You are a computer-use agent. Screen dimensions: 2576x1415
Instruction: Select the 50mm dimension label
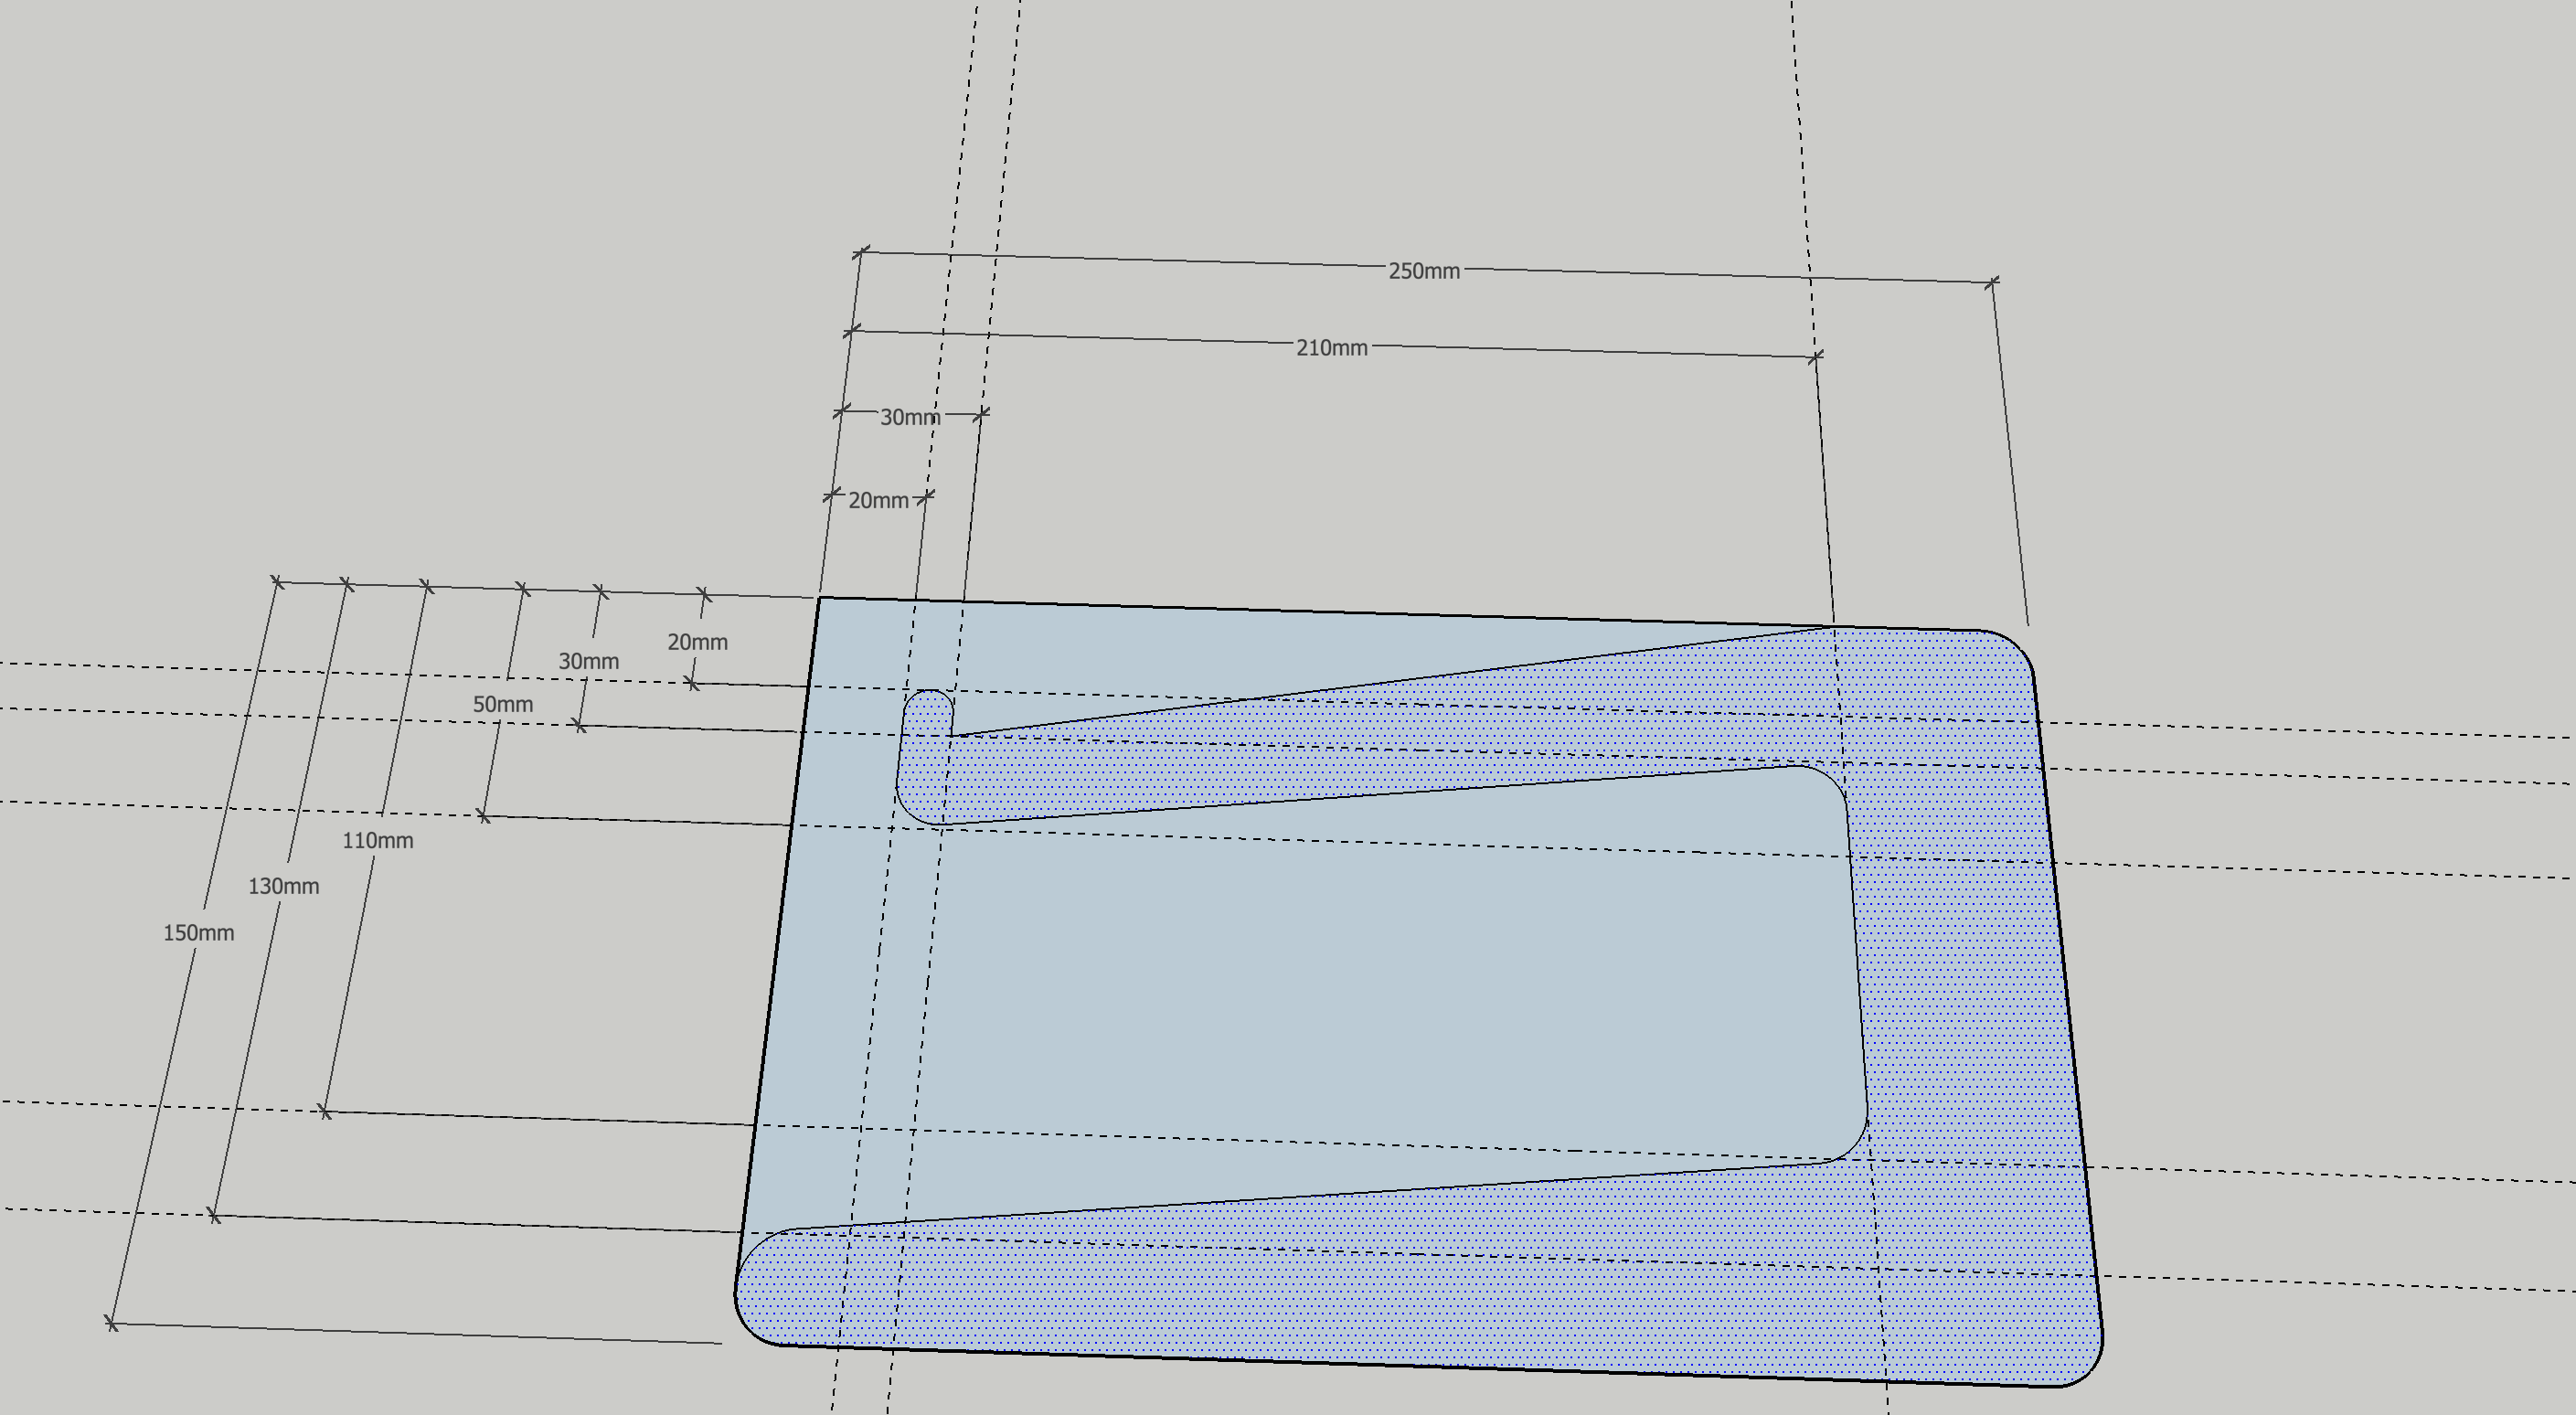502,704
